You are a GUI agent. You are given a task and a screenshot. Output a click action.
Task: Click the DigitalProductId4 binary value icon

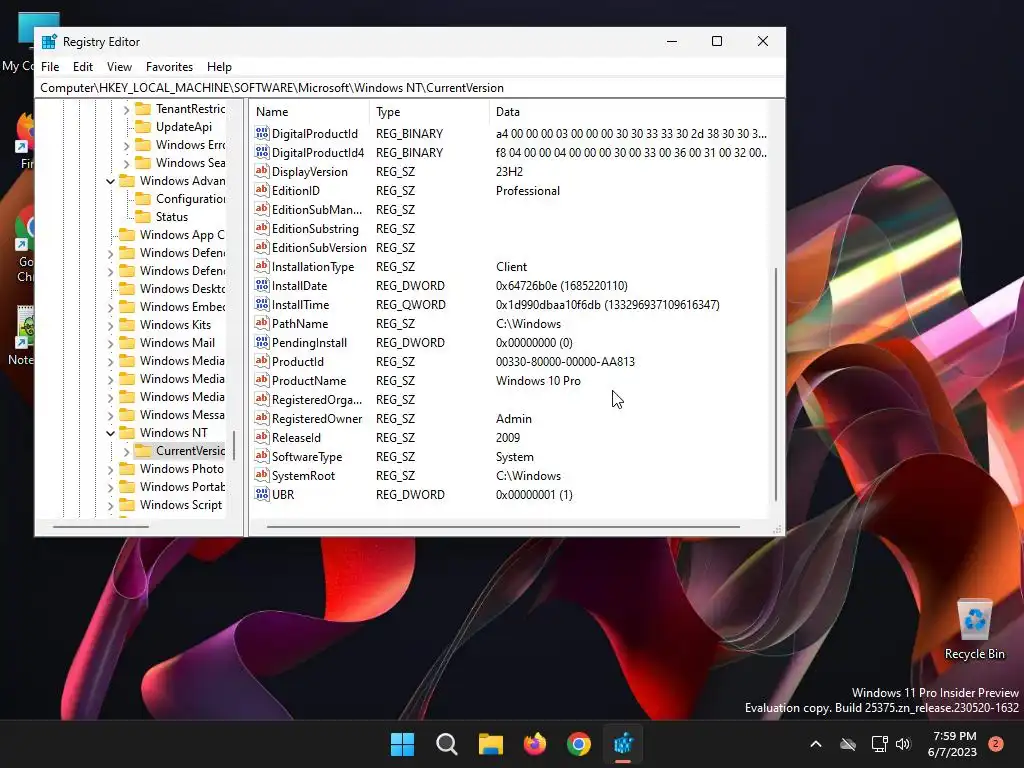coord(262,152)
